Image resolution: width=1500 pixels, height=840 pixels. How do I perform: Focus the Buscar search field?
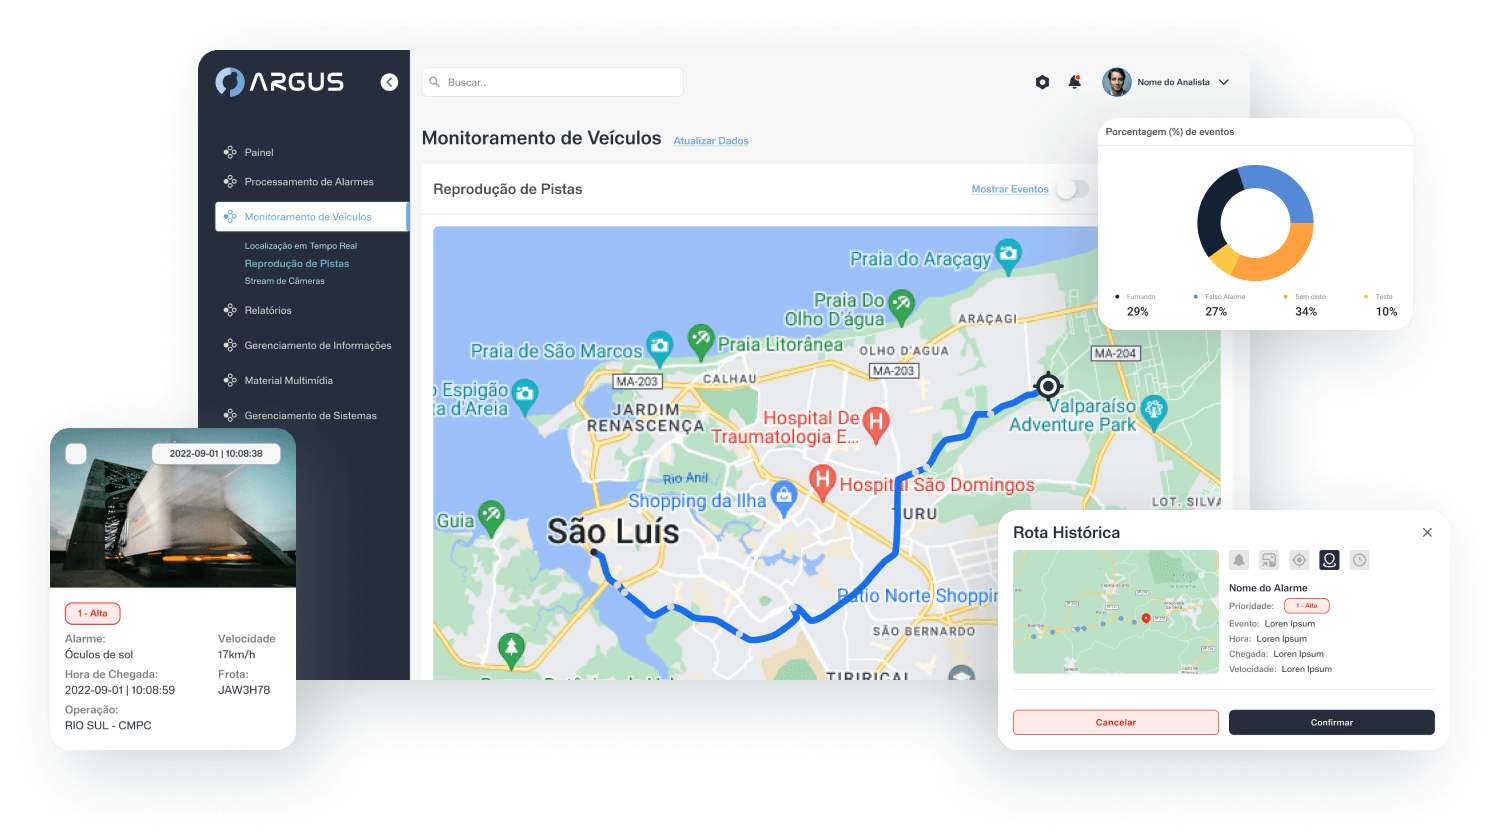tap(552, 82)
